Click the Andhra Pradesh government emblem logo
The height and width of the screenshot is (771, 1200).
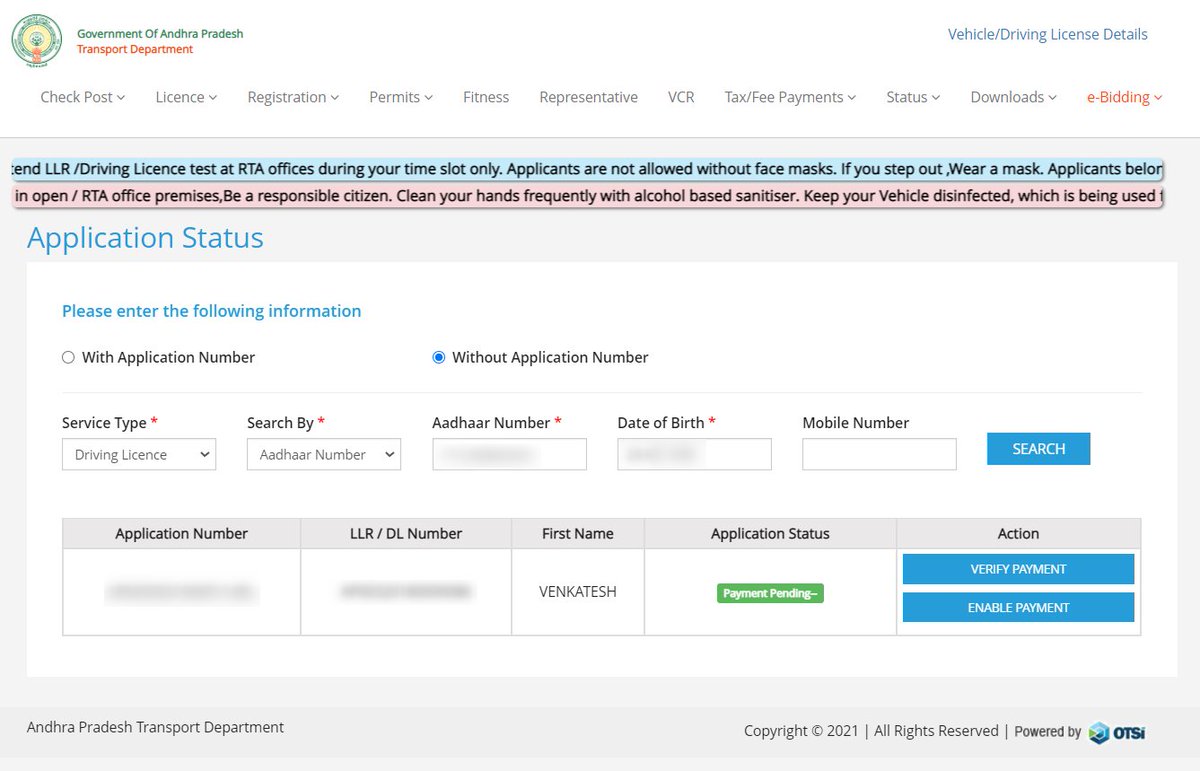[35, 40]
